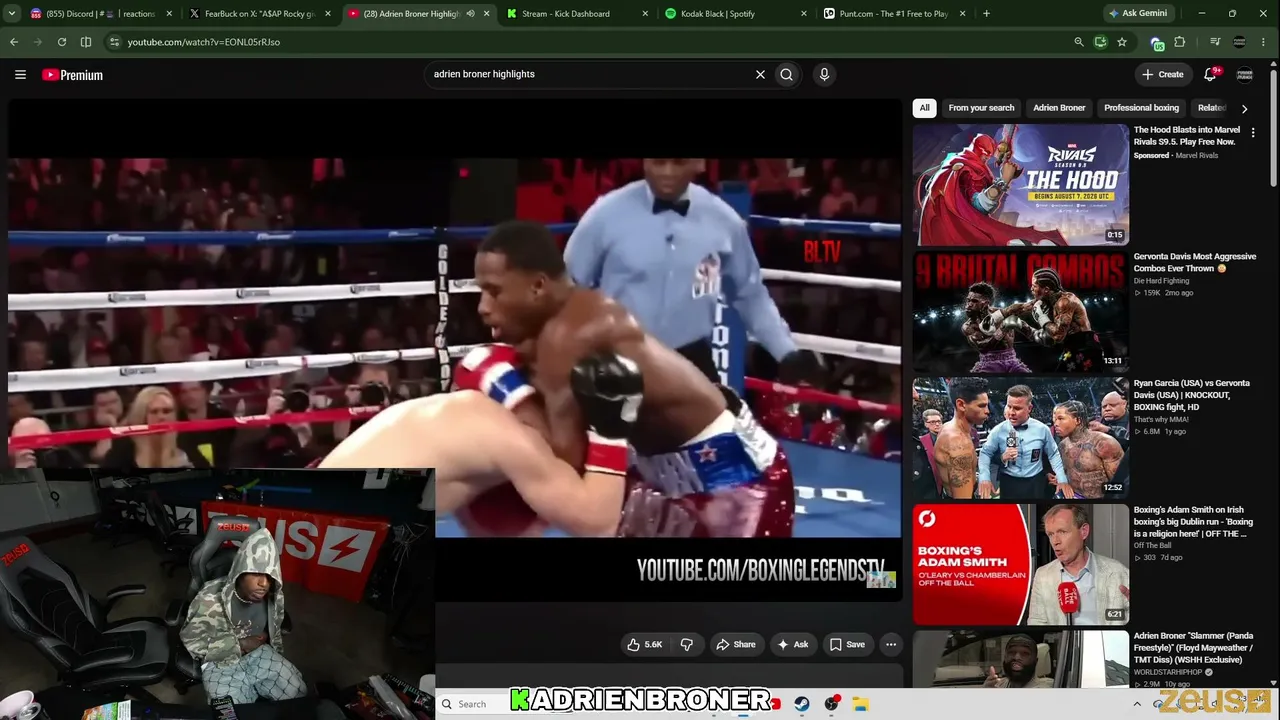Share the video
Image resolution: width=1280 pixels, height=720 pixels.
(x=735, y=645)
